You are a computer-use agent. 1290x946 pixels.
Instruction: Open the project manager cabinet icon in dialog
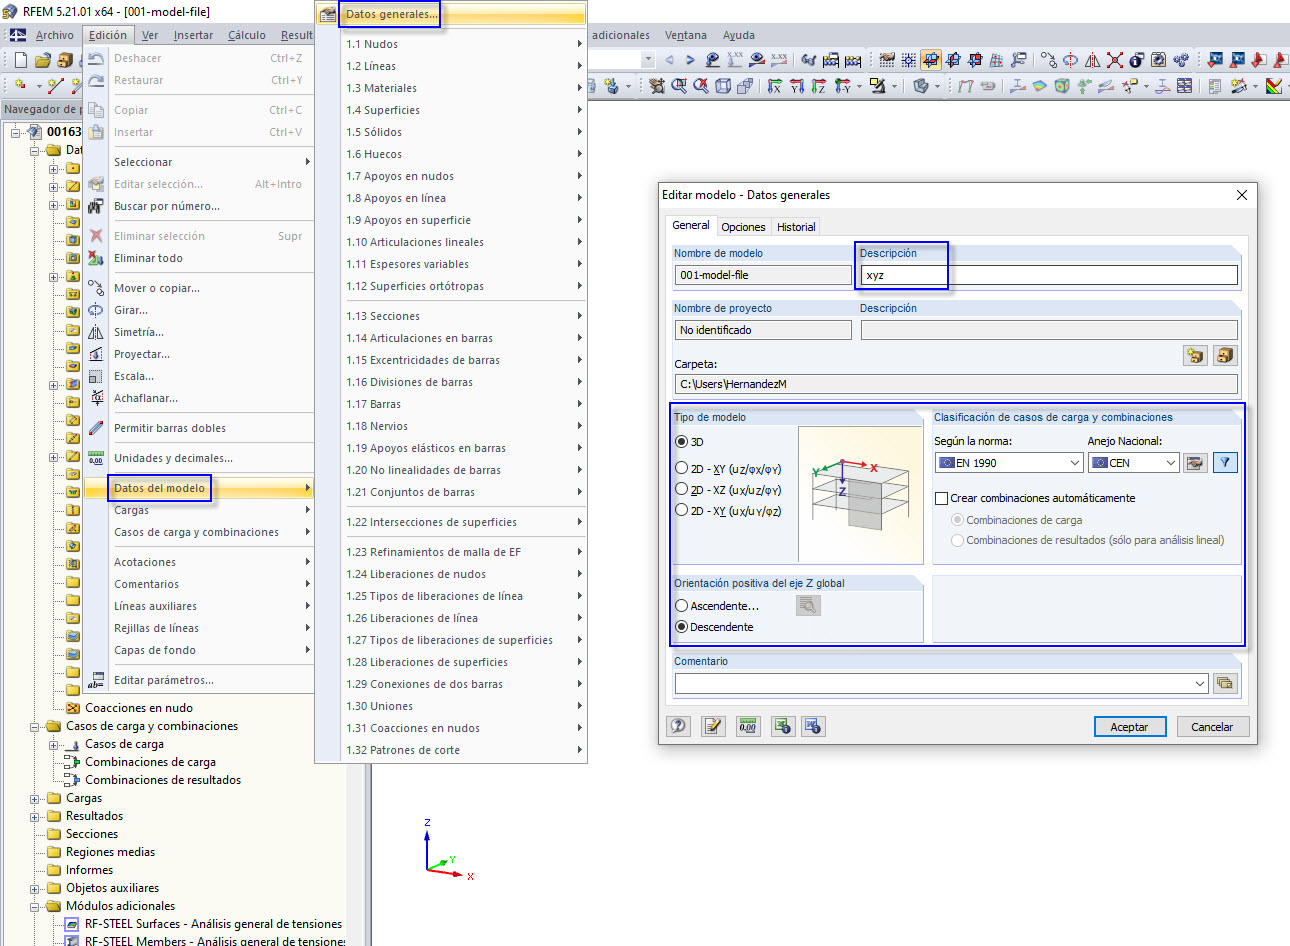tap(1225, 355)
